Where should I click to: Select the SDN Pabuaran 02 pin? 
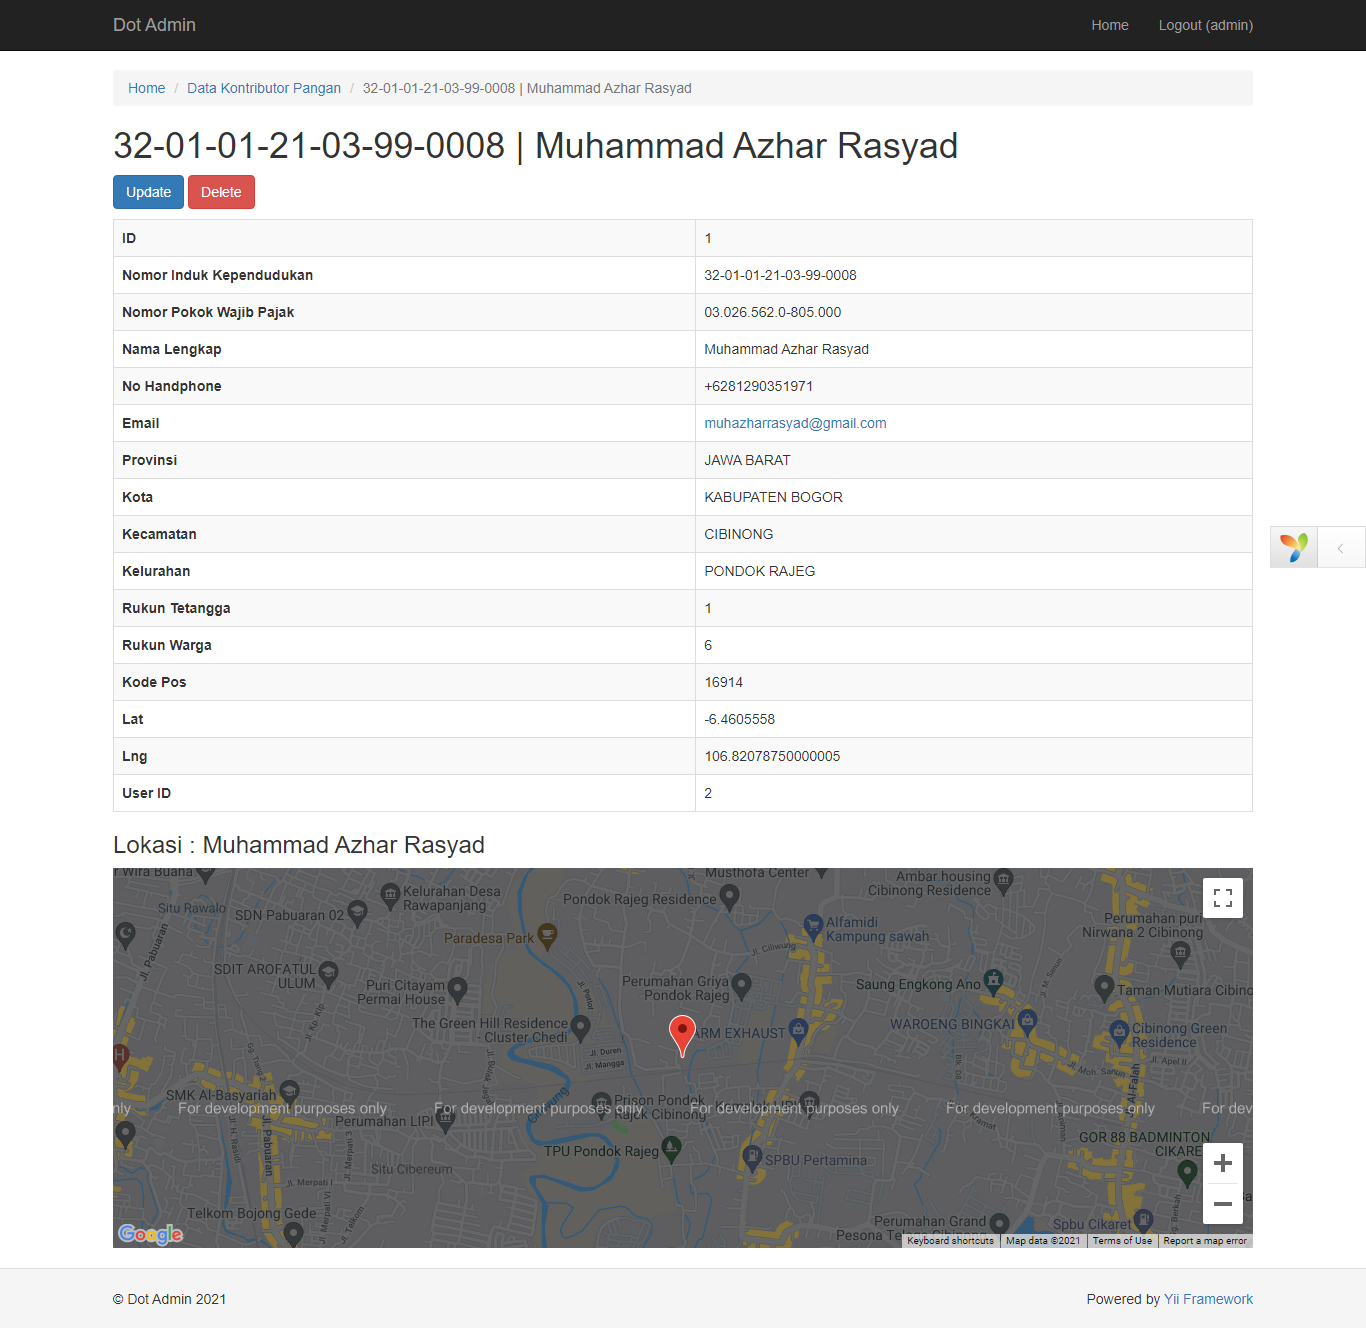click(x=357, y=912)
